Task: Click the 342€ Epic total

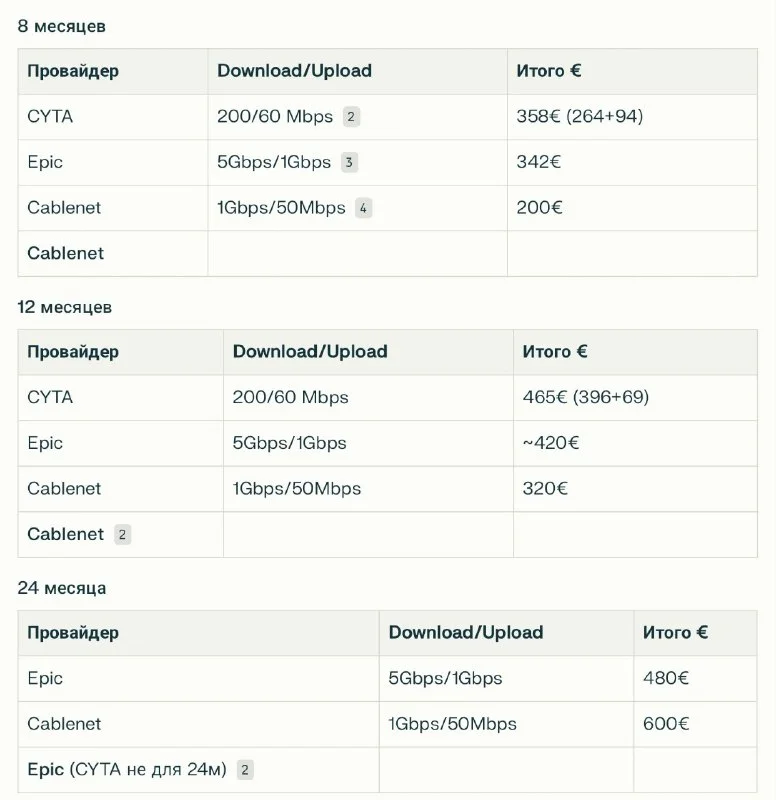Action: 538,162
